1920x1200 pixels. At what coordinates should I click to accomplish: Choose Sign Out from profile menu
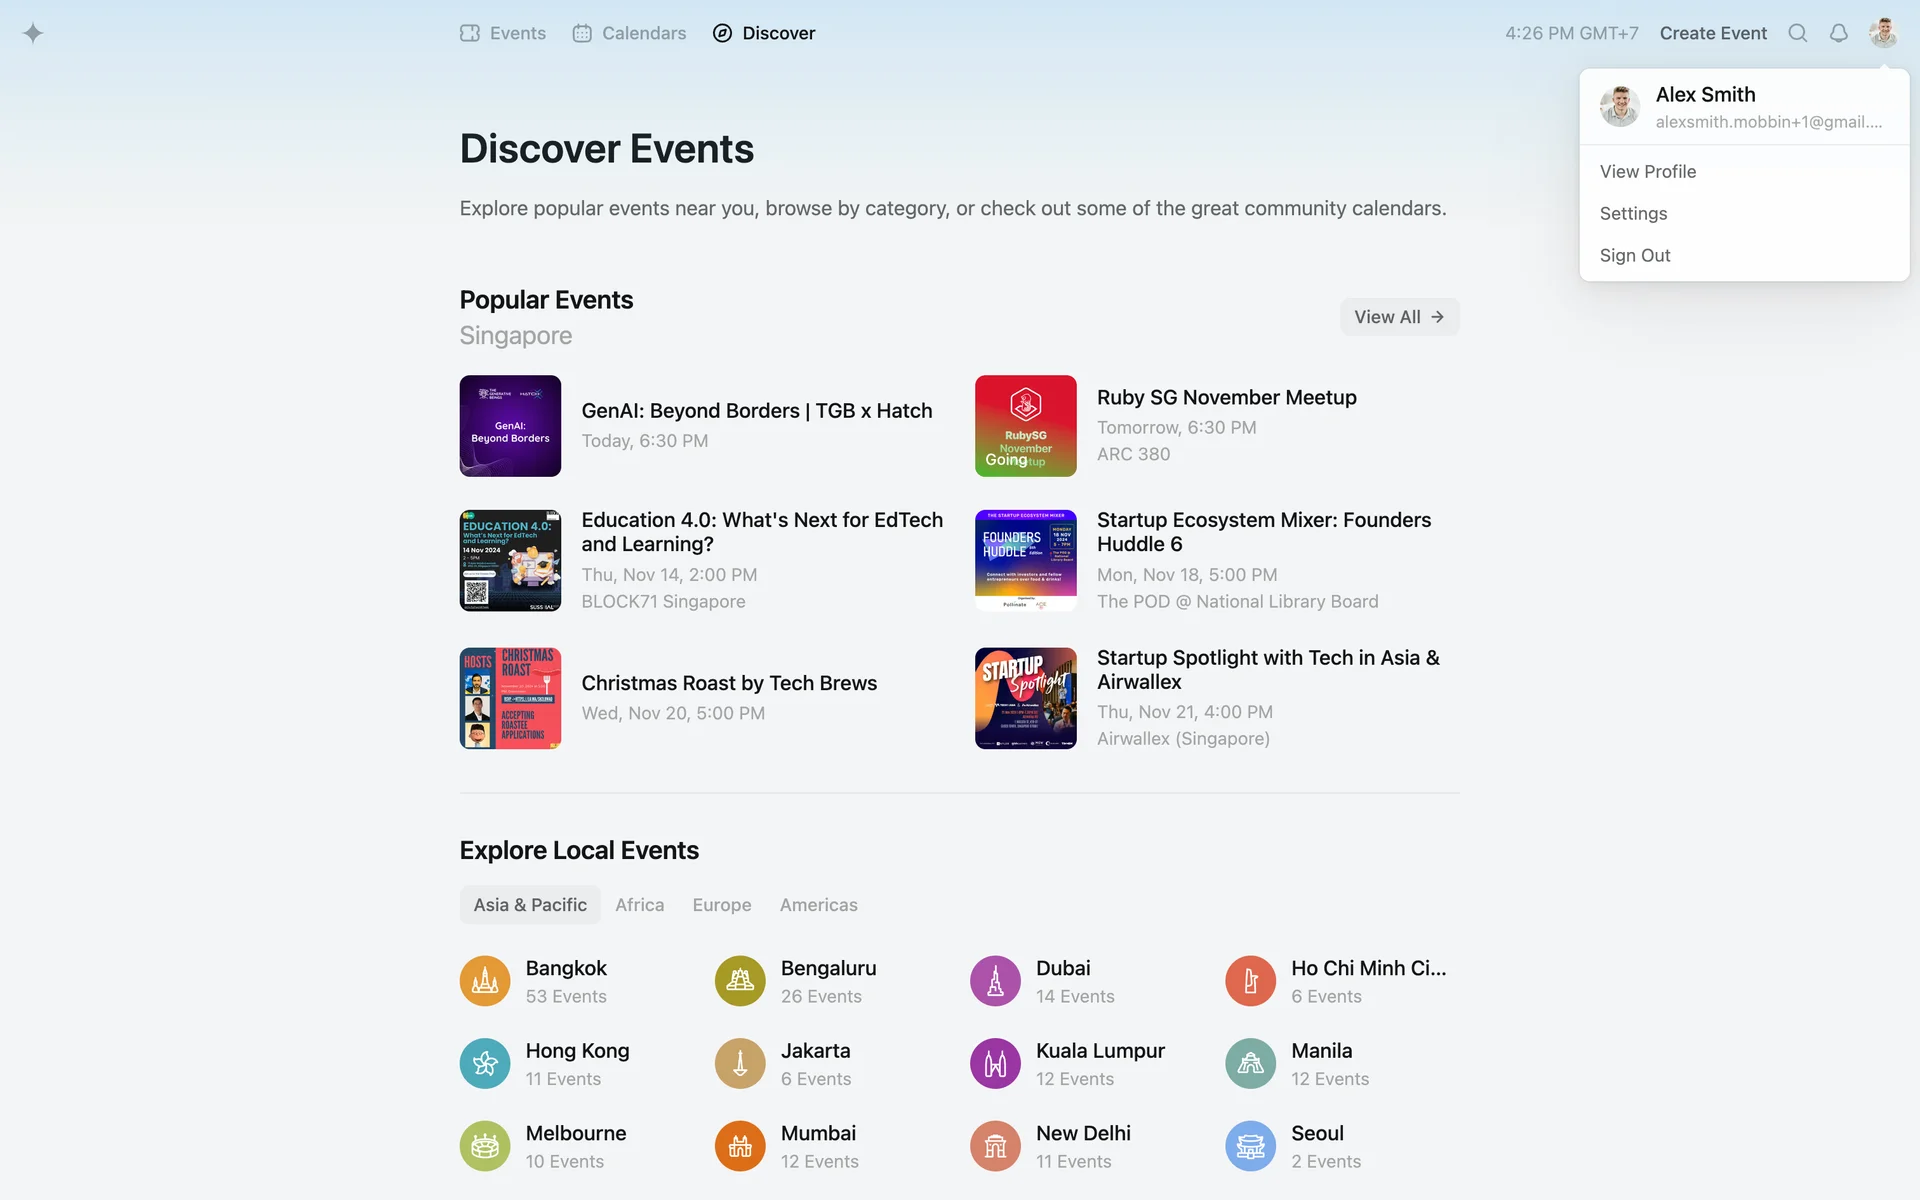tap(1634, 255)
